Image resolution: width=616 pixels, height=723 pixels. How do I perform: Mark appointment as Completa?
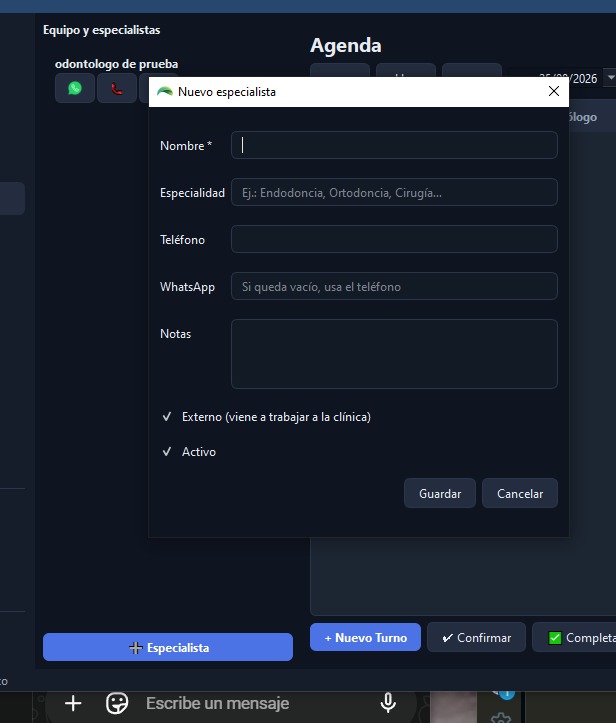pyautogui.click(x=575, y=638)
